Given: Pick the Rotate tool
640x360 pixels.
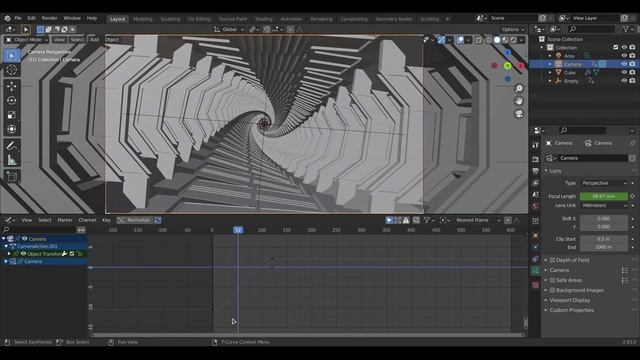Looking at the screenshot, I should tap(11, 100).
